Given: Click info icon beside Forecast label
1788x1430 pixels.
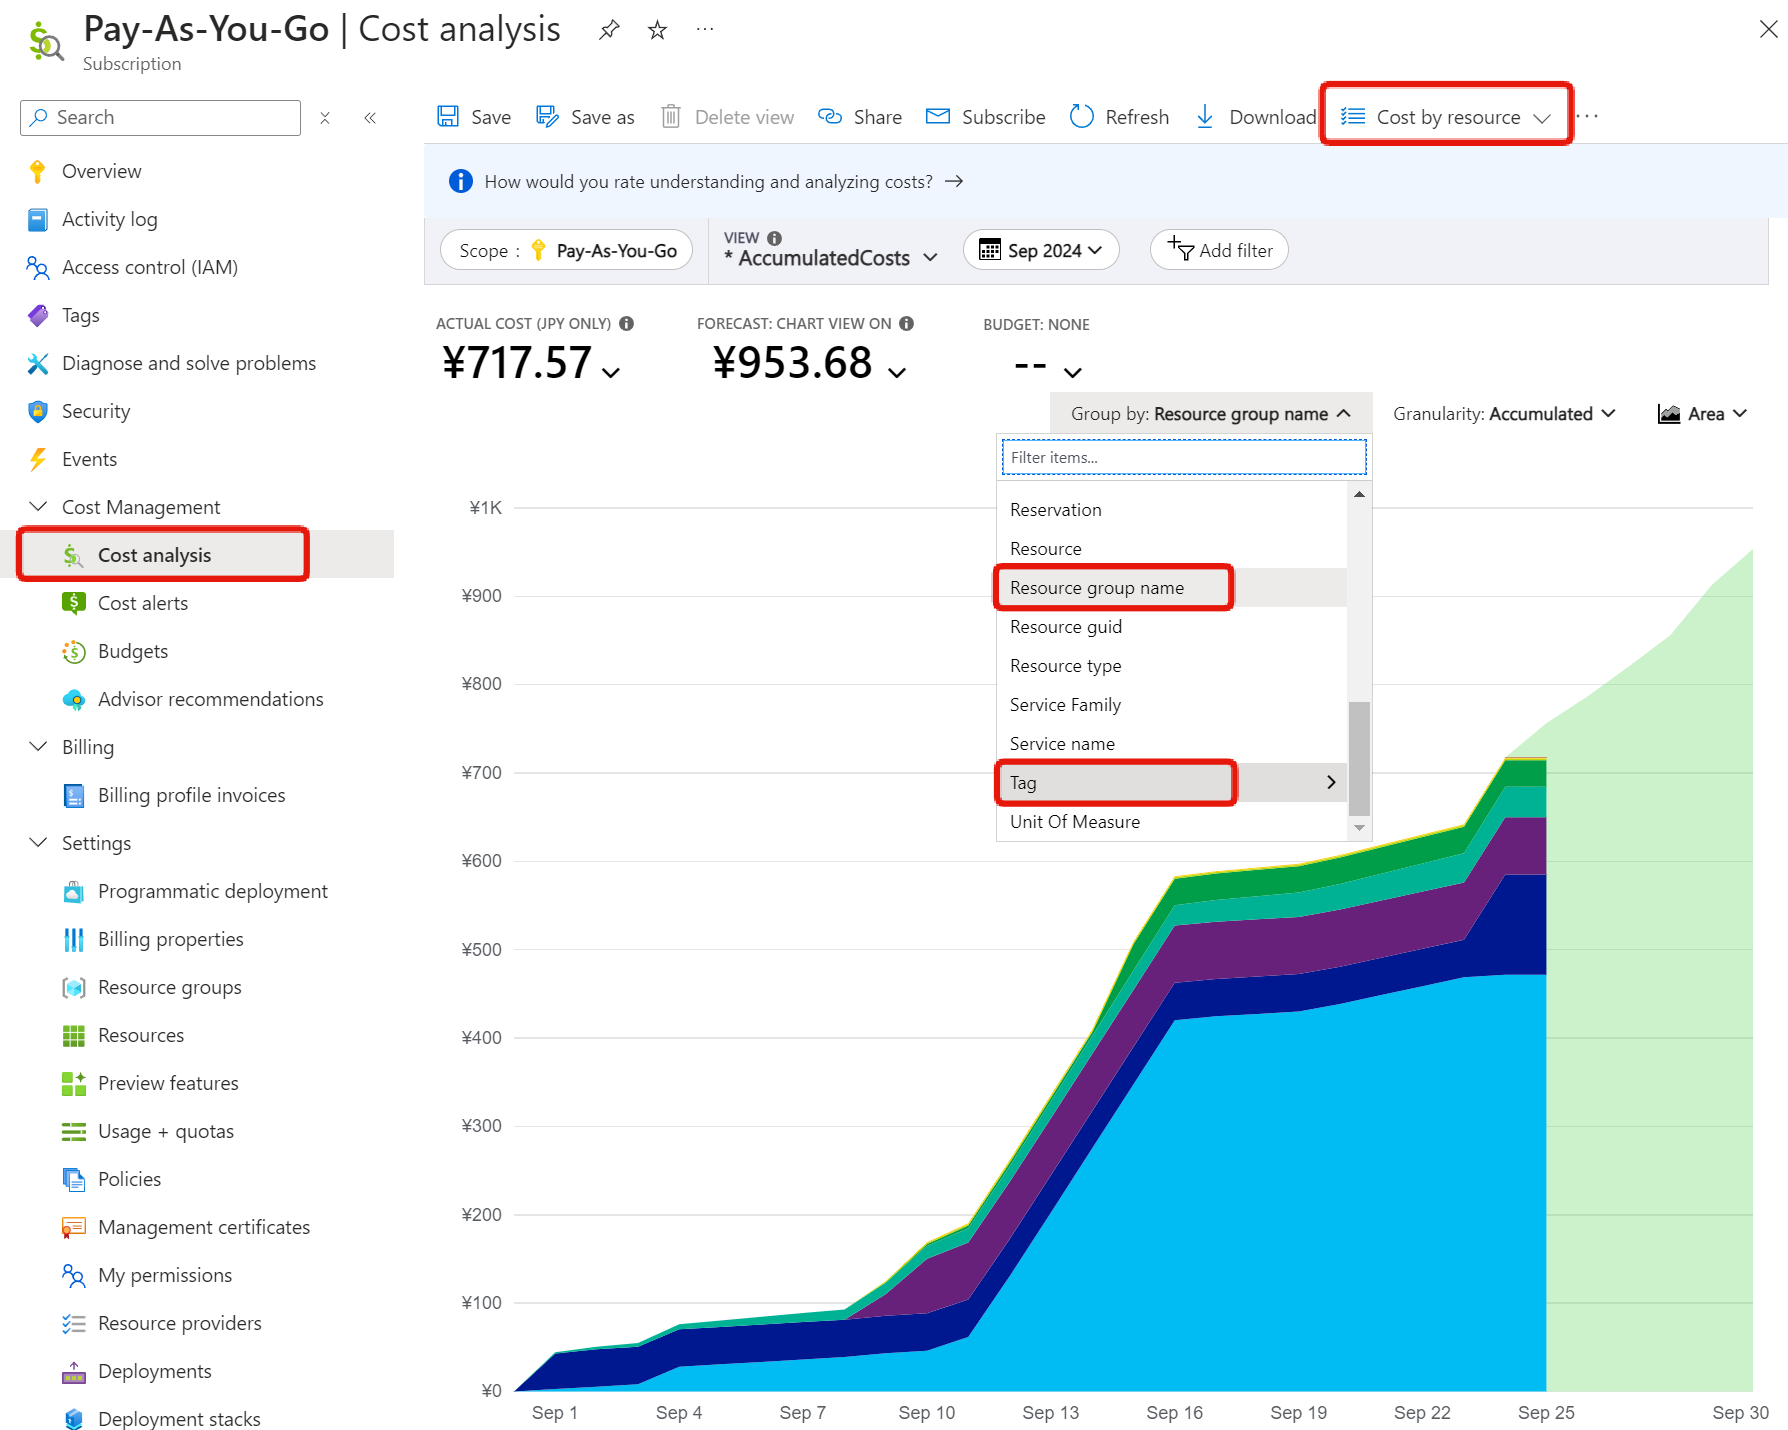Looking at the screenshot, I should 907,324.
